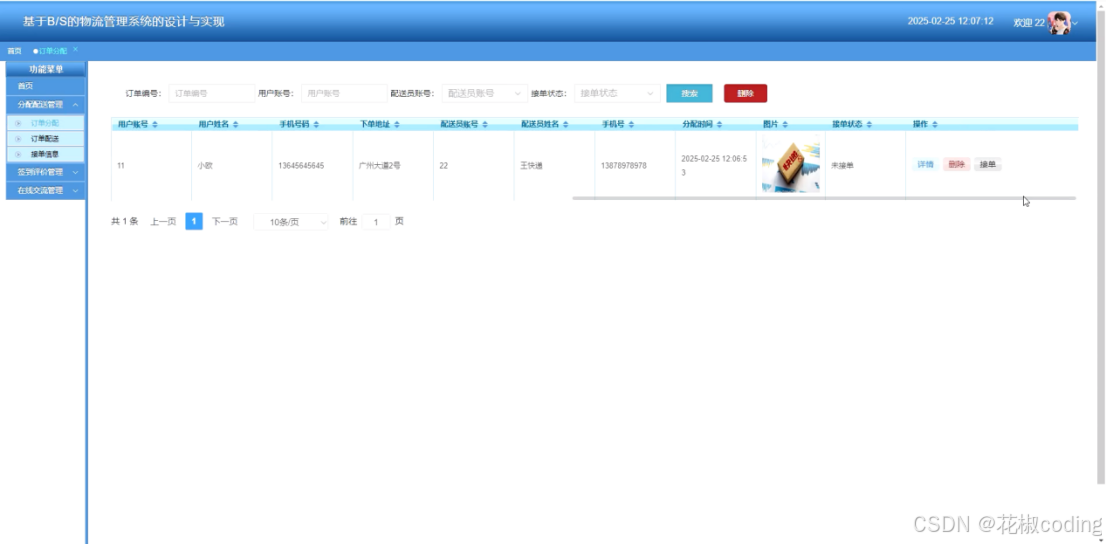Open the user dropdown arrow next to avatar
This screenshot has height=544, width=1106.
click(x=1075, y=23)
